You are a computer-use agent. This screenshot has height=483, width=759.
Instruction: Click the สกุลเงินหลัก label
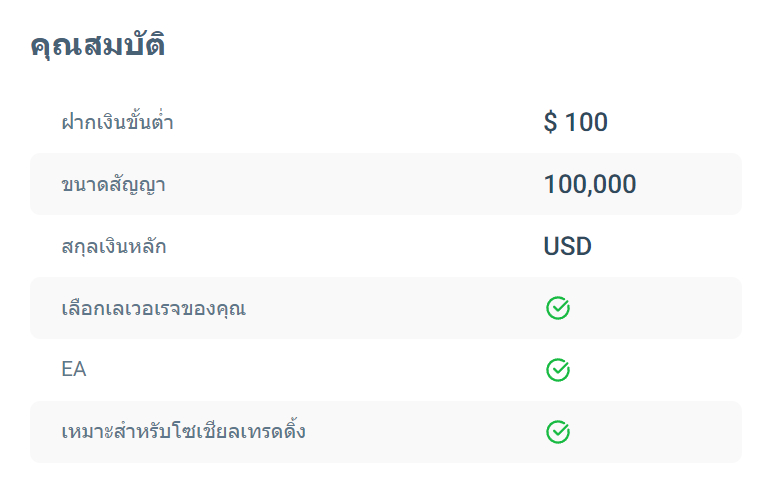pos(114,246)
